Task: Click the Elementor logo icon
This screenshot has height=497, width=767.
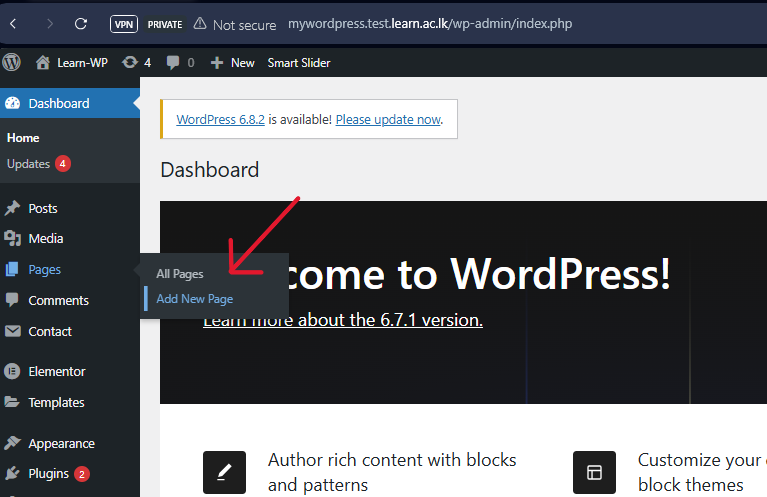Action: coord(12,371)
